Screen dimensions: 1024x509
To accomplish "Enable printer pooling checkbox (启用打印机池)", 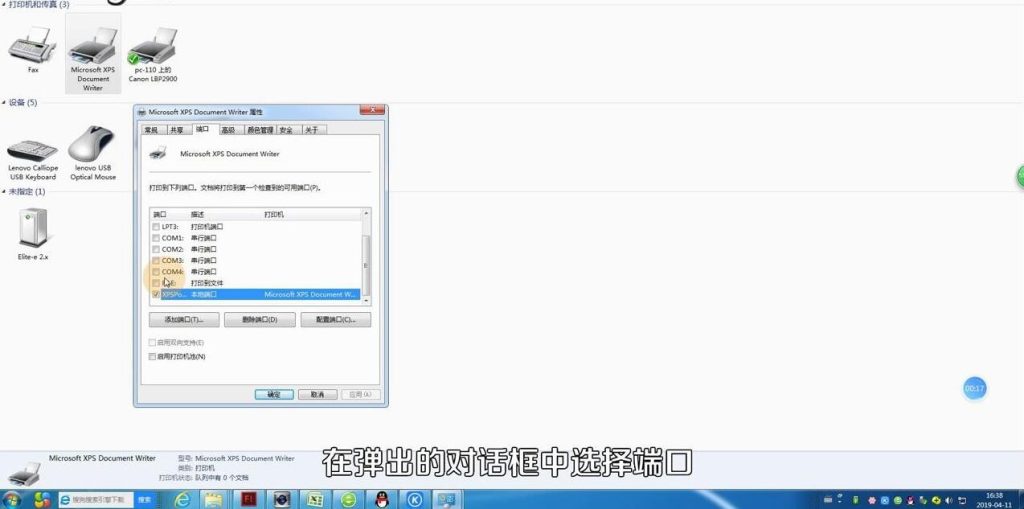I will pyautogui.click(x=152, y=356).
